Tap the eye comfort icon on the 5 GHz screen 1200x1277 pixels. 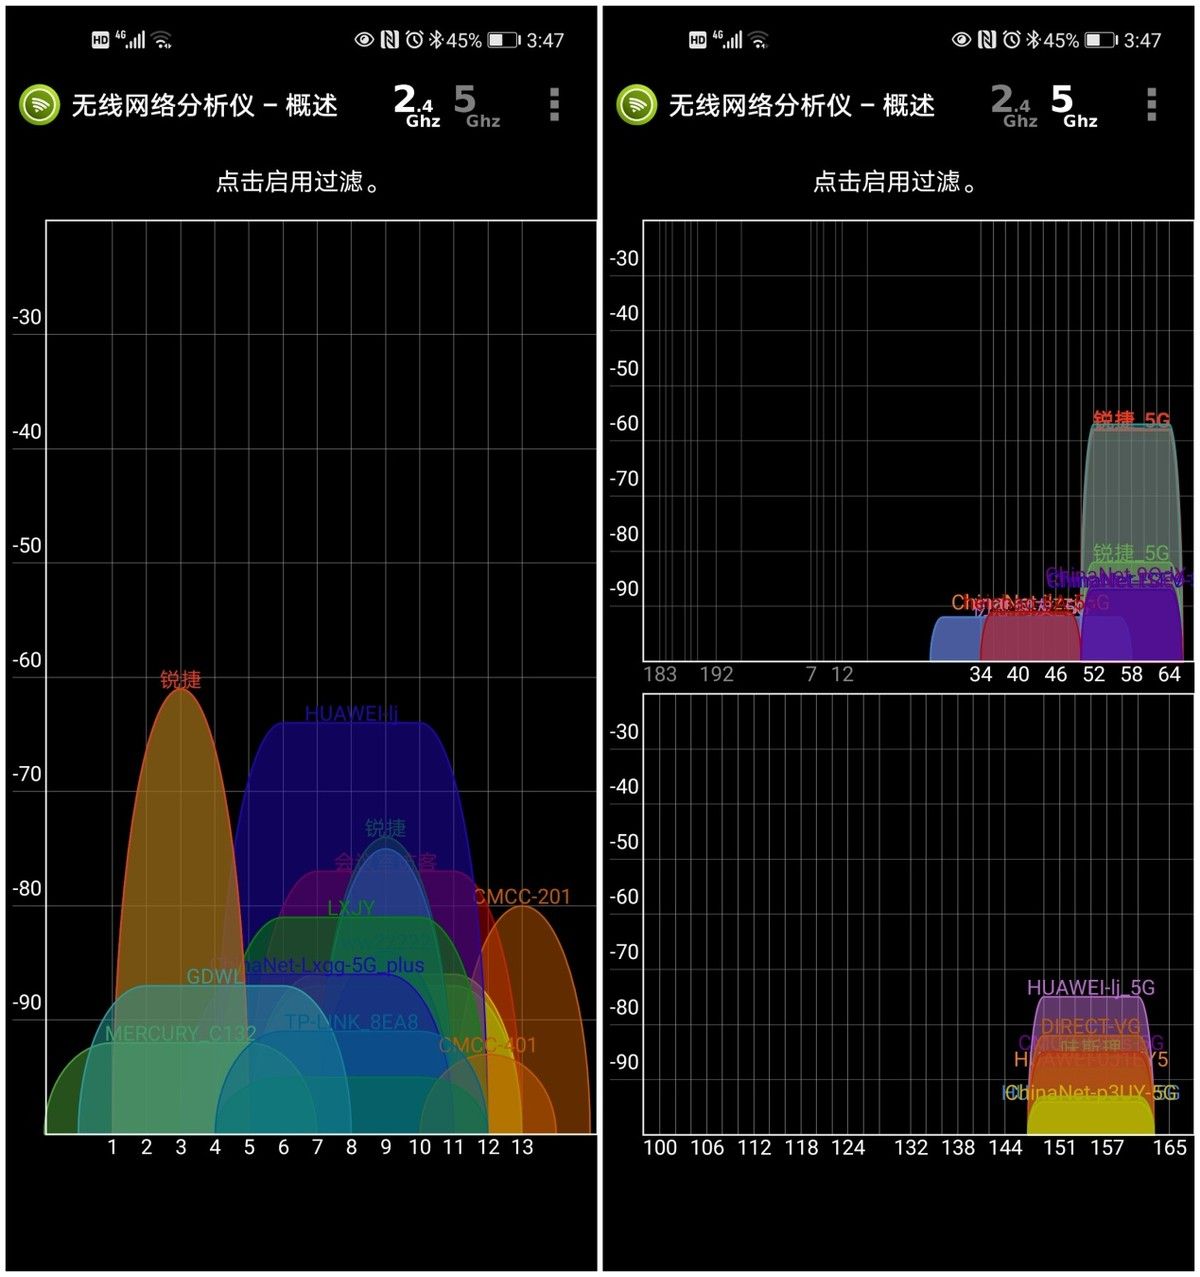[961, 40]
